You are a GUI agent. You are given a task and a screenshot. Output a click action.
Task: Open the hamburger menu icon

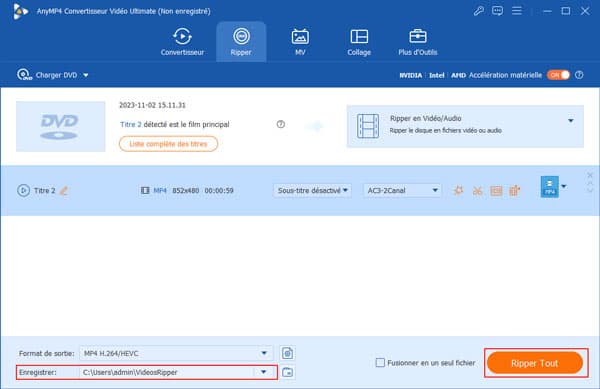coord(517,11)
